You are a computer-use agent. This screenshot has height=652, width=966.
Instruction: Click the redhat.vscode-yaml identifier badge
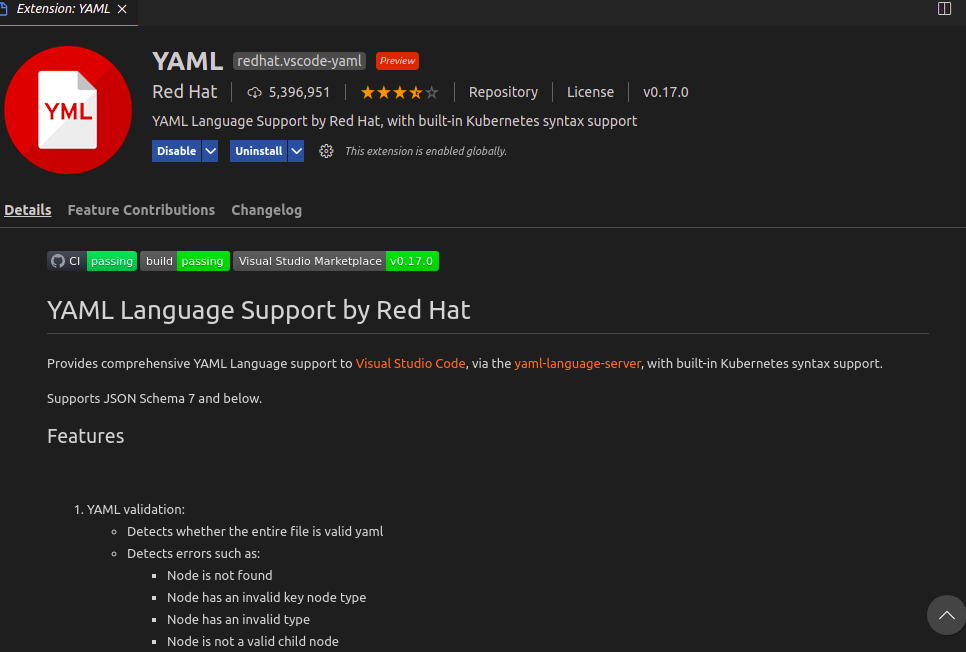tap(299, 61)
